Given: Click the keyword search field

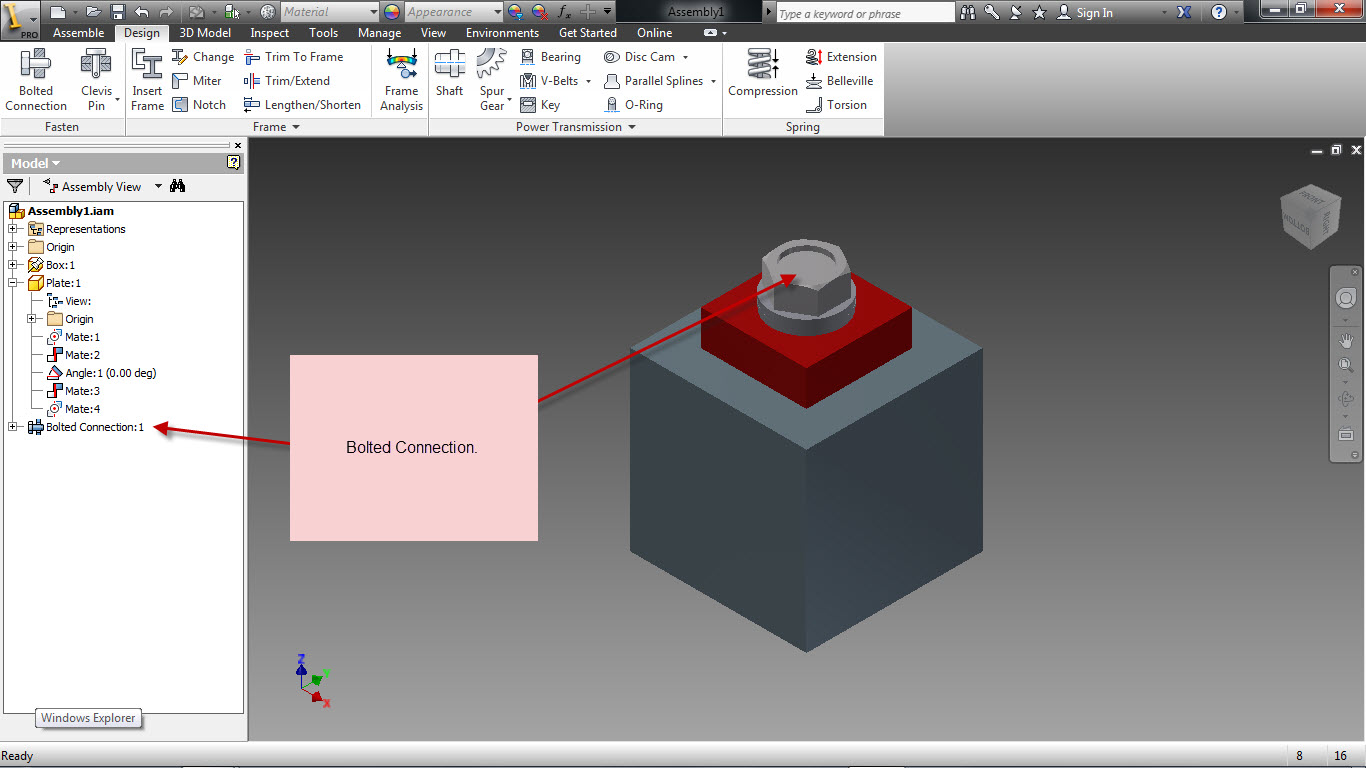Looking at the screenshot, I should pos(864,13).
